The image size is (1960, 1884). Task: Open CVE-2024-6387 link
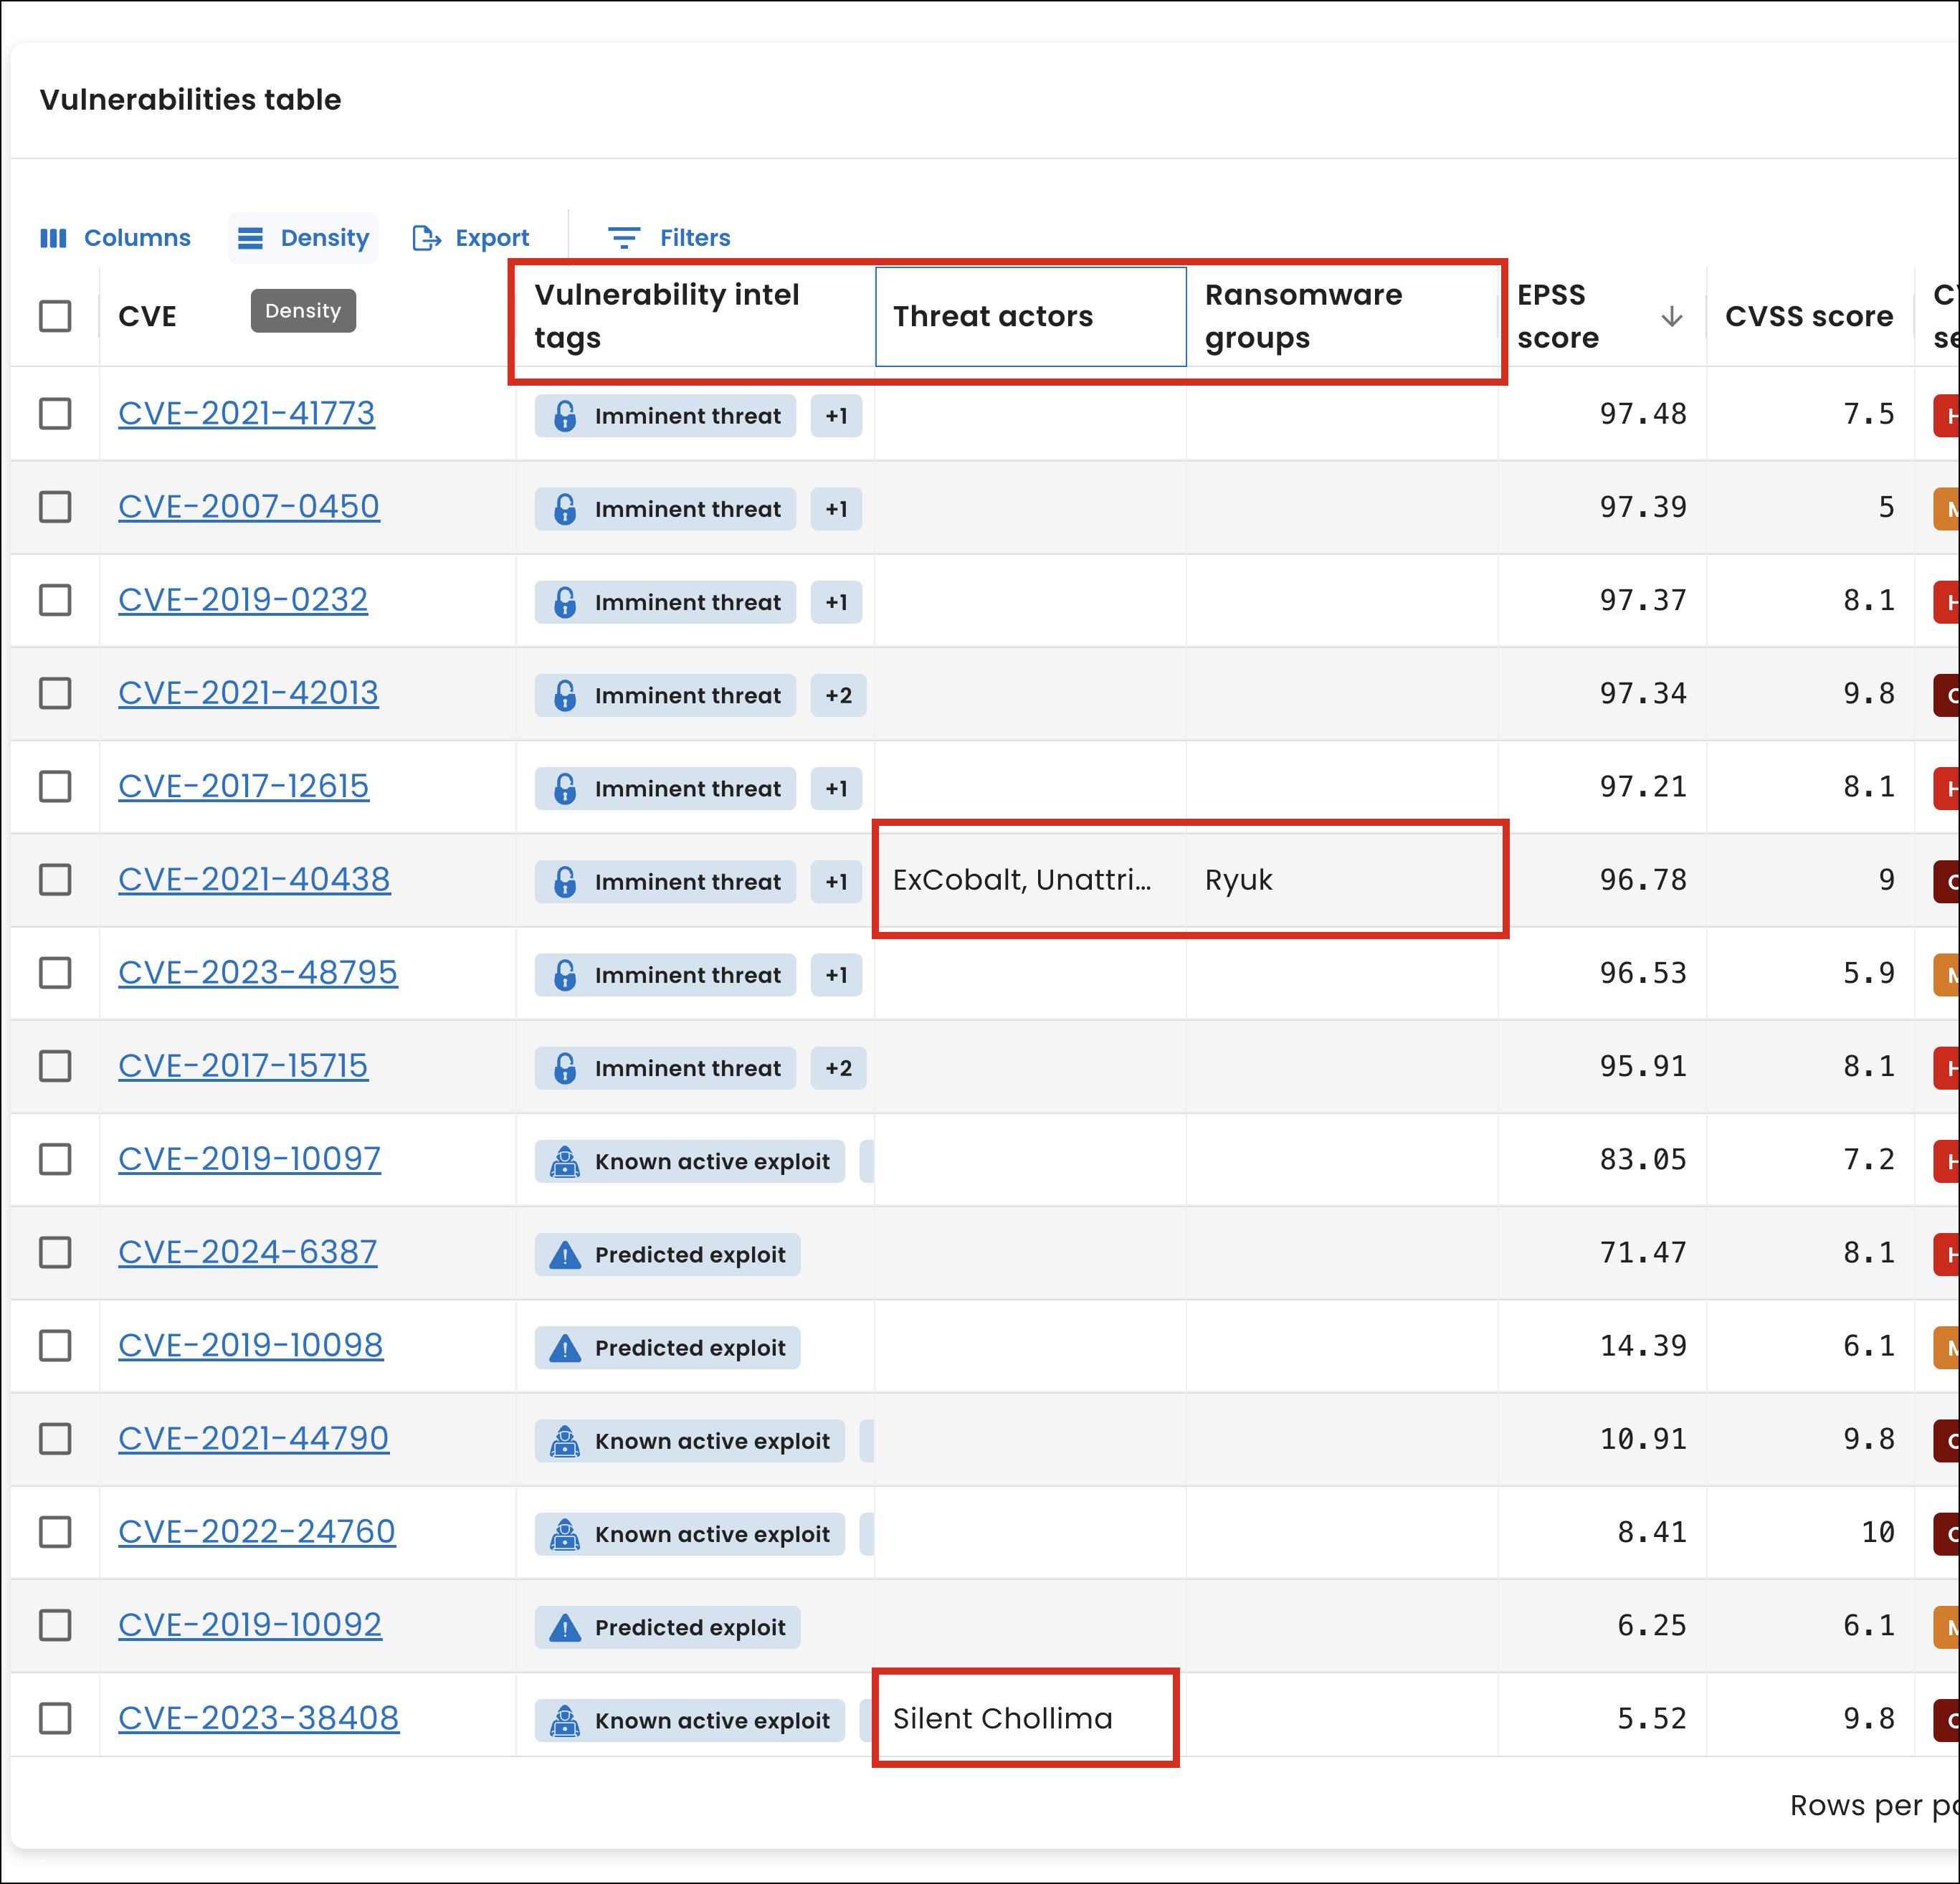click(x=248, y=1252)
